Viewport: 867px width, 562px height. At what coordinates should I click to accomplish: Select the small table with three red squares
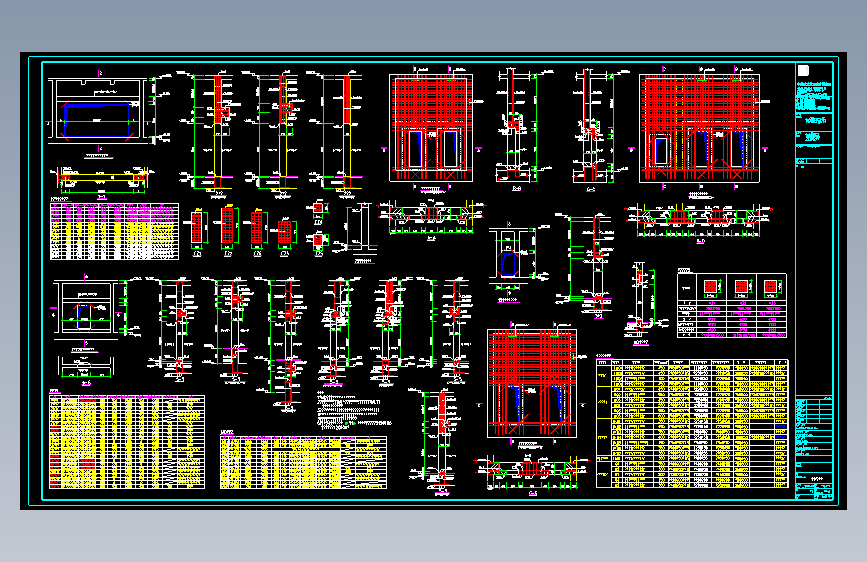732,305
